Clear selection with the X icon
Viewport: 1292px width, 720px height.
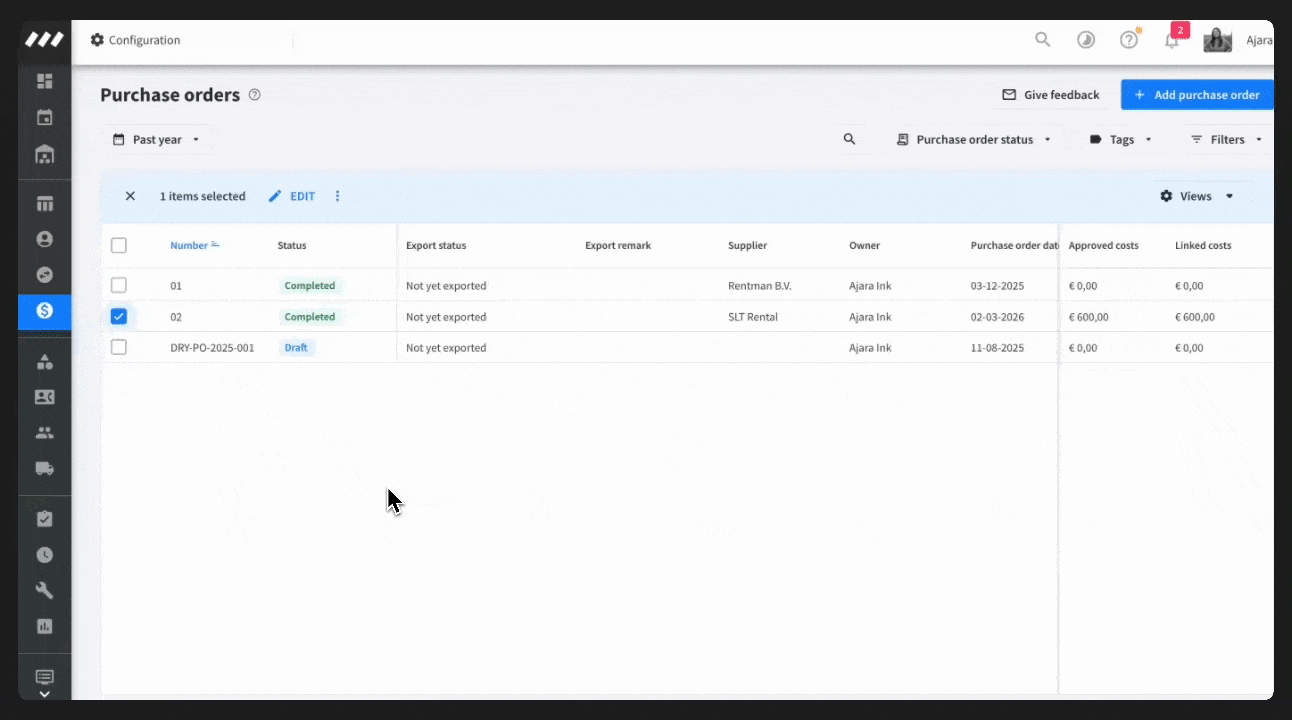pyautogui.click(x=130, y=196)
